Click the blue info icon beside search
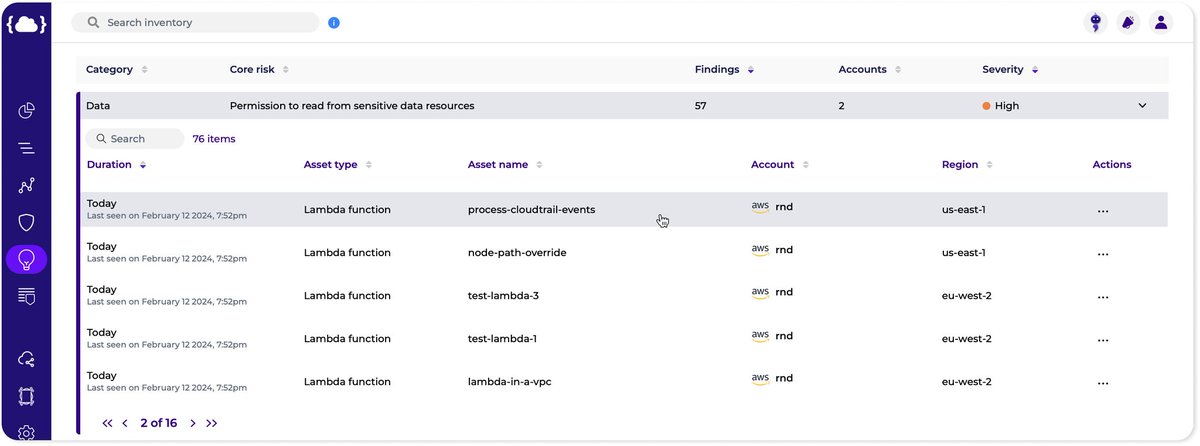1200x446 pixels. click(334, 22)
